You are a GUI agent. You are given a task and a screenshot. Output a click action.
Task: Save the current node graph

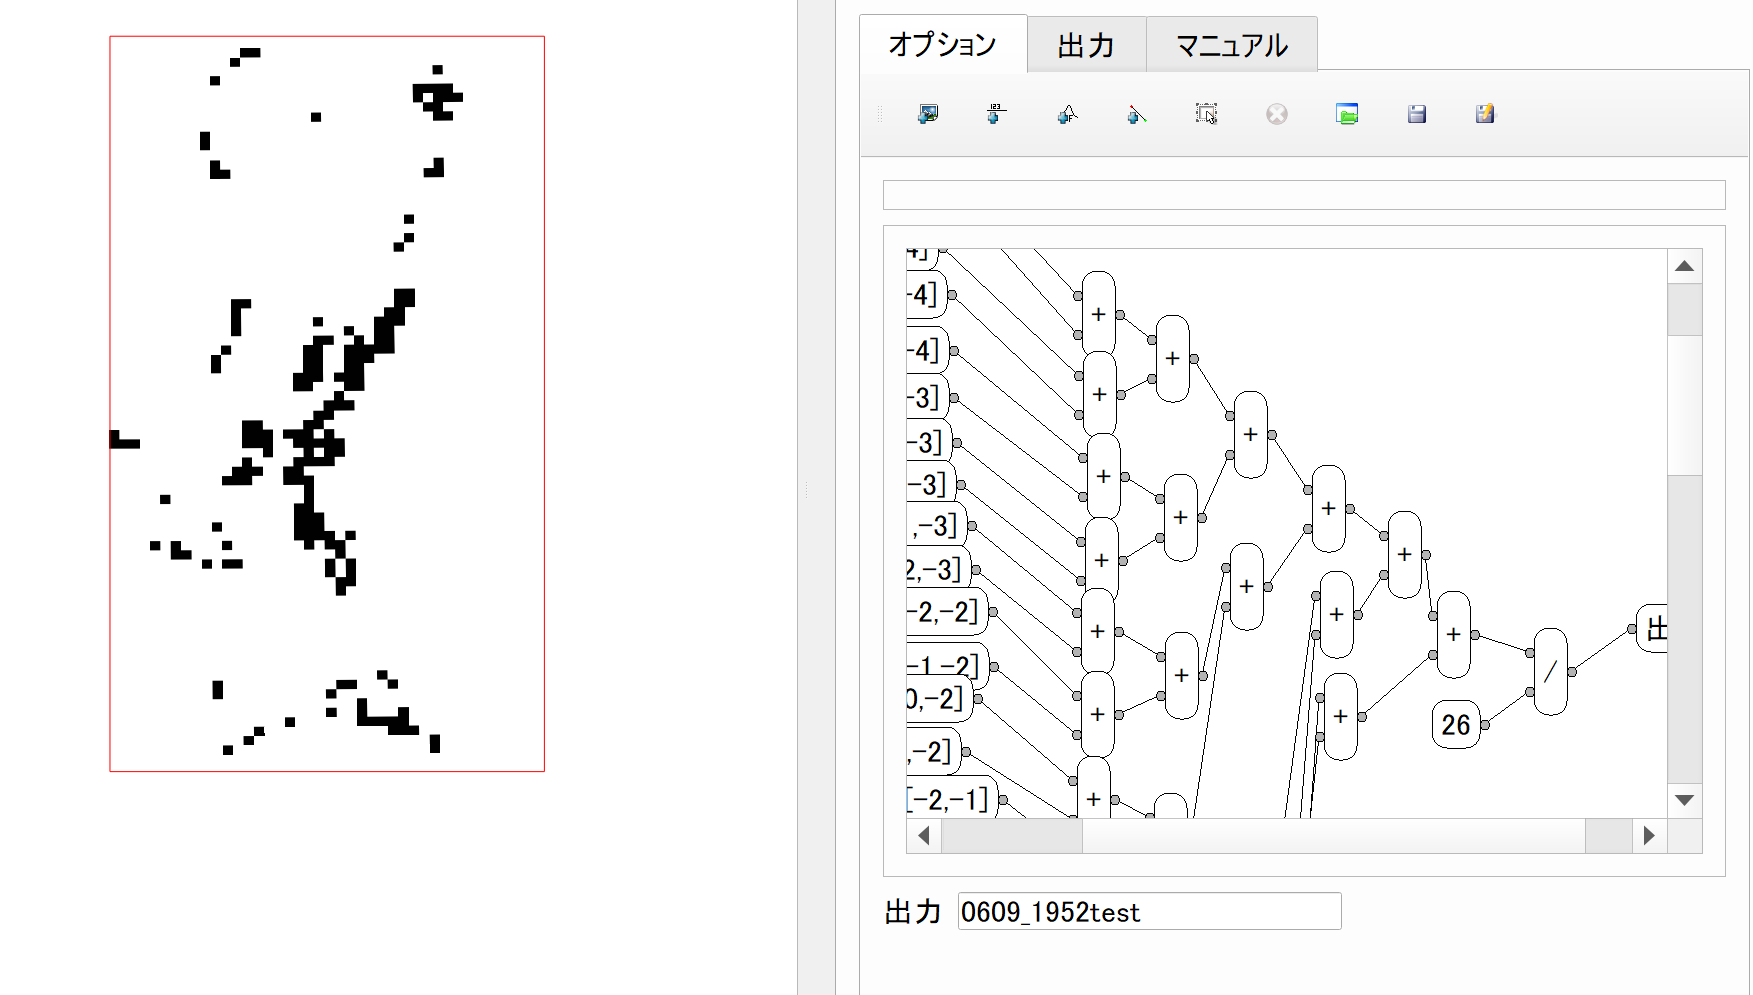pyautogui.click(x=1416, y=114)
